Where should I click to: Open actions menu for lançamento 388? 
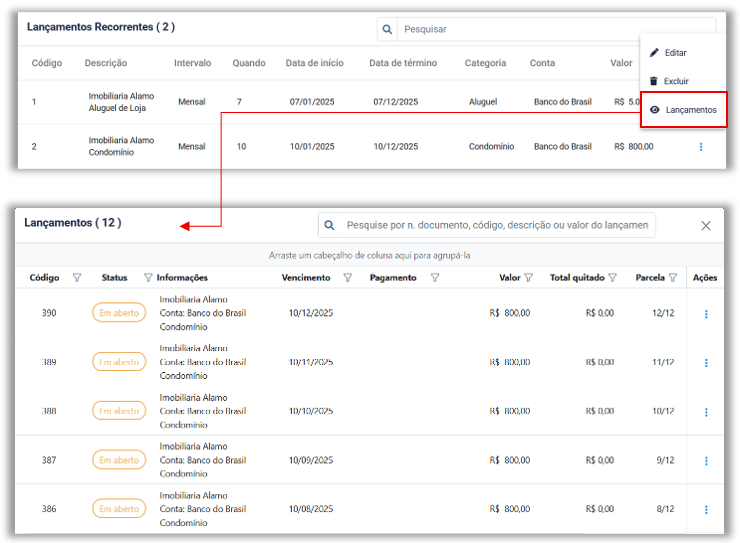(x=706, y=412)
